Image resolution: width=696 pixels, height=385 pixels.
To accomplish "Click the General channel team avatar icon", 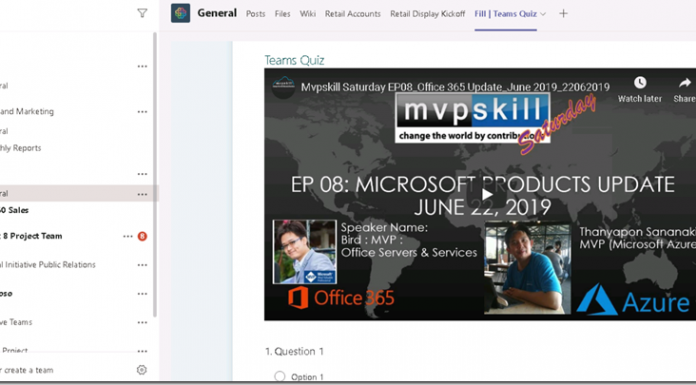I will tap(181, 13).
